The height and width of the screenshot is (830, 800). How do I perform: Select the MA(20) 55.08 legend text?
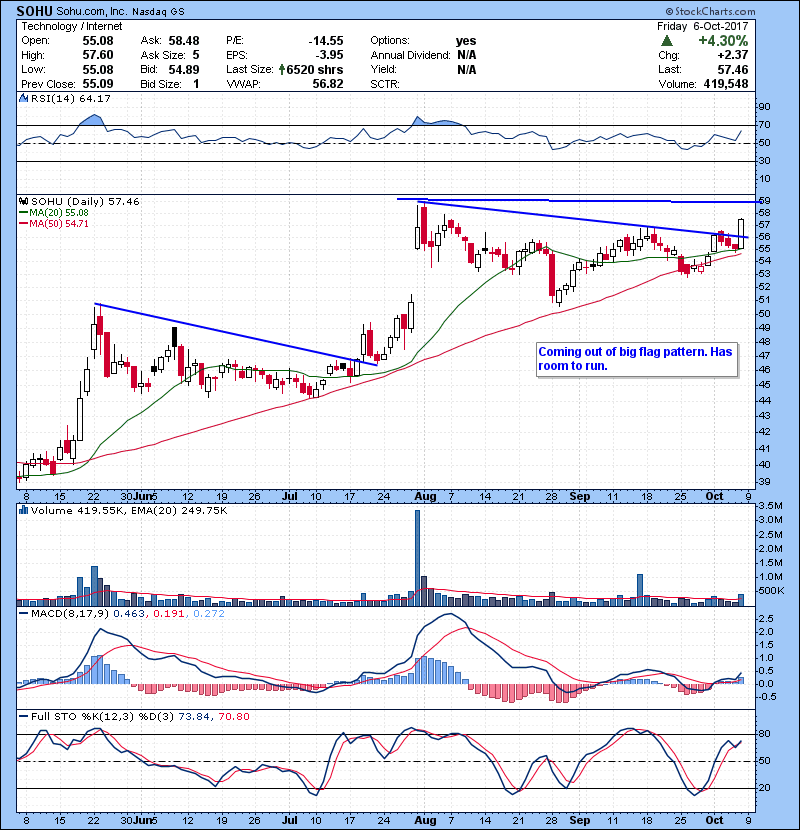[59, 213]
